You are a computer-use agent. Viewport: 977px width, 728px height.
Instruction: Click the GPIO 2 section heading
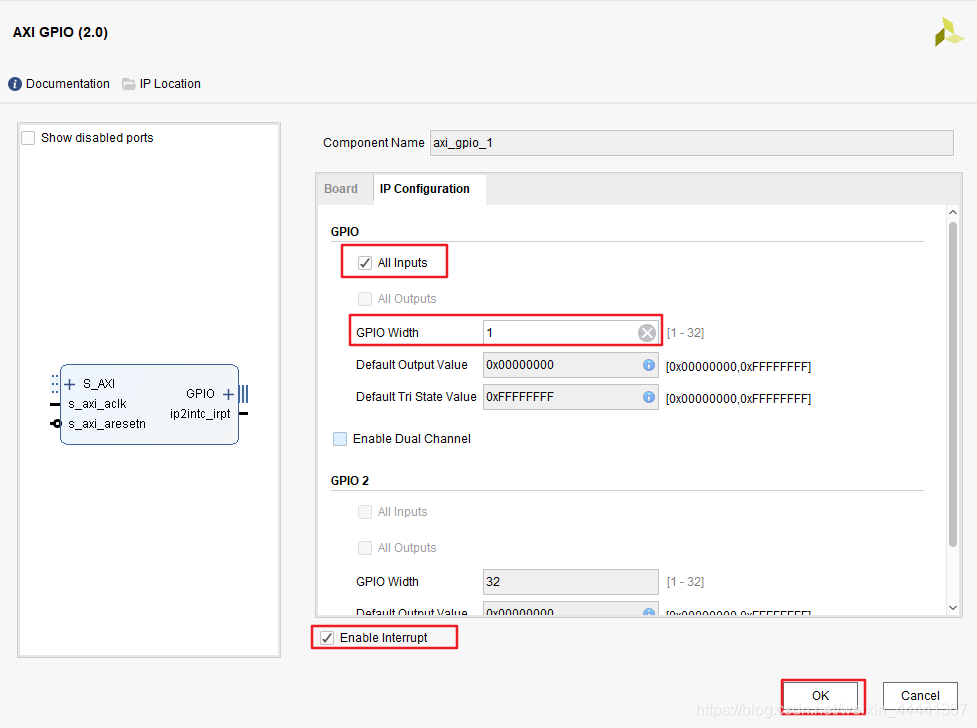coord(350,481)
